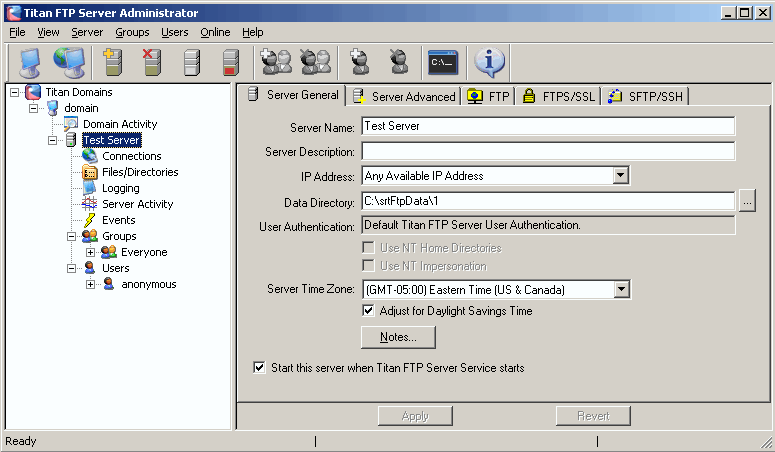Click the browse button beside Data Directory

click(747, 201)
